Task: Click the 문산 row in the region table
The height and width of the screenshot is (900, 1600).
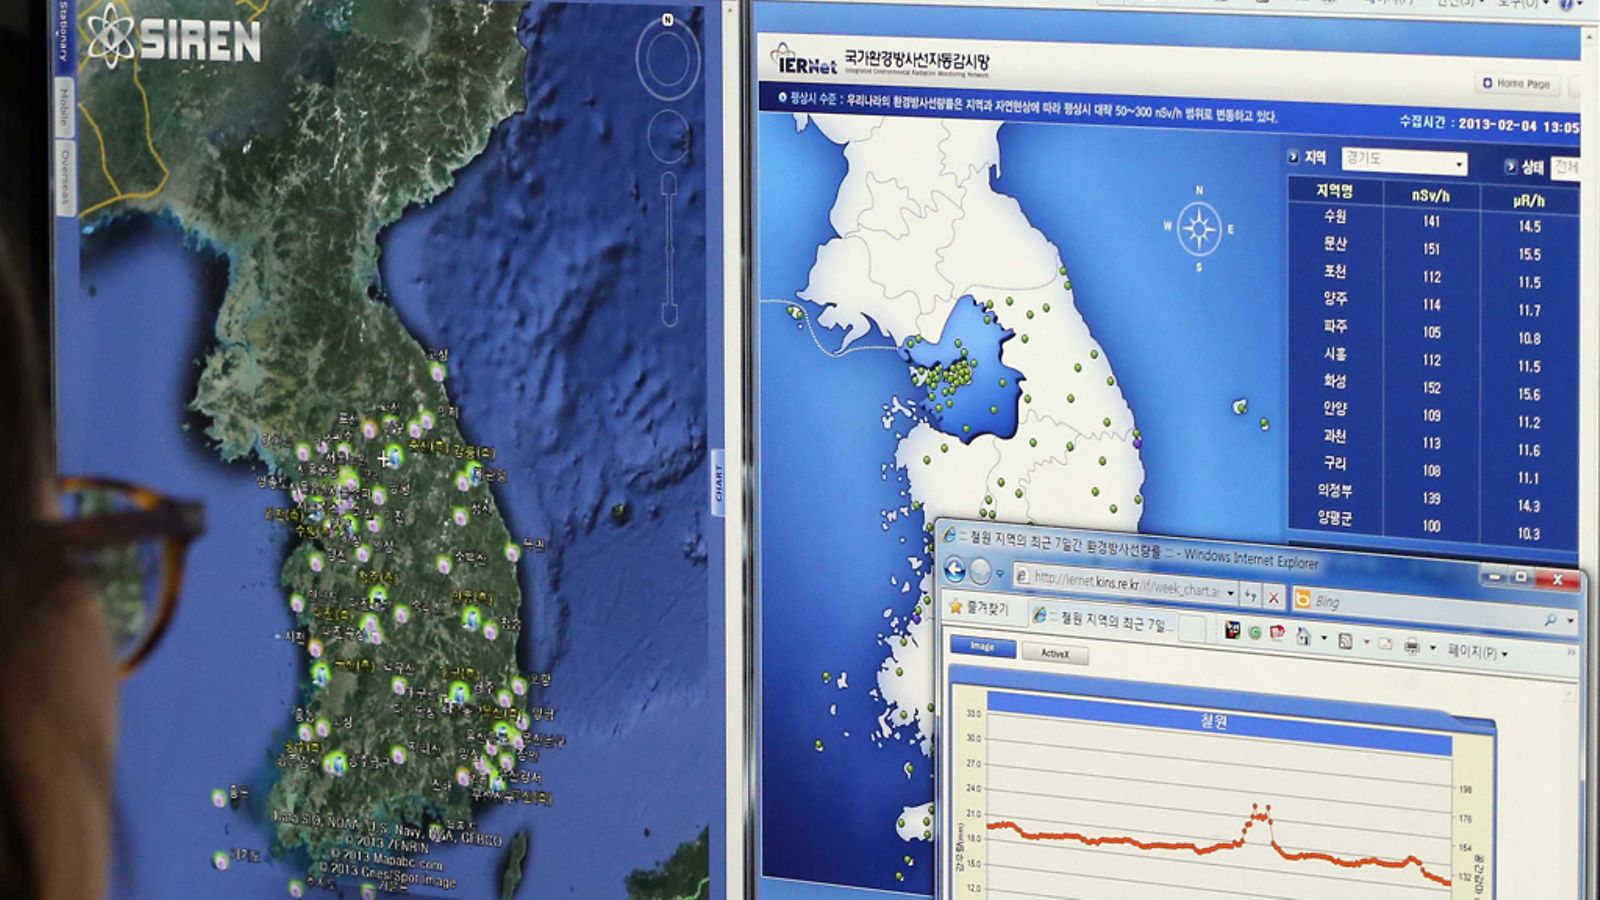Action: pyautogui.click(x=1434, y=249)
